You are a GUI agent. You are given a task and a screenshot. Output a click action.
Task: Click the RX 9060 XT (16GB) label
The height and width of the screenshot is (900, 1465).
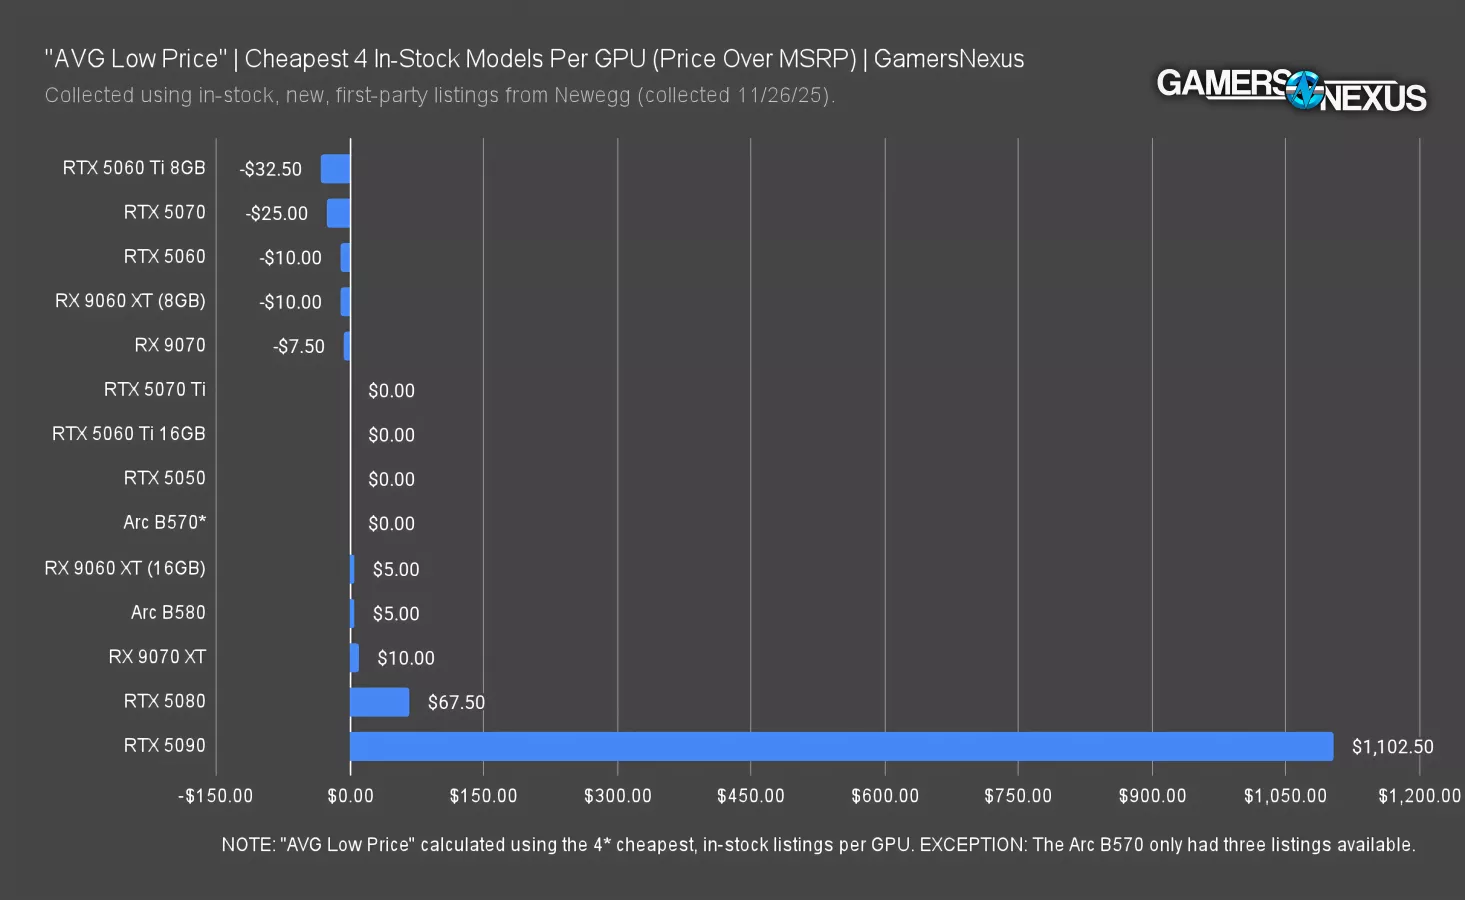pos(125,568)
